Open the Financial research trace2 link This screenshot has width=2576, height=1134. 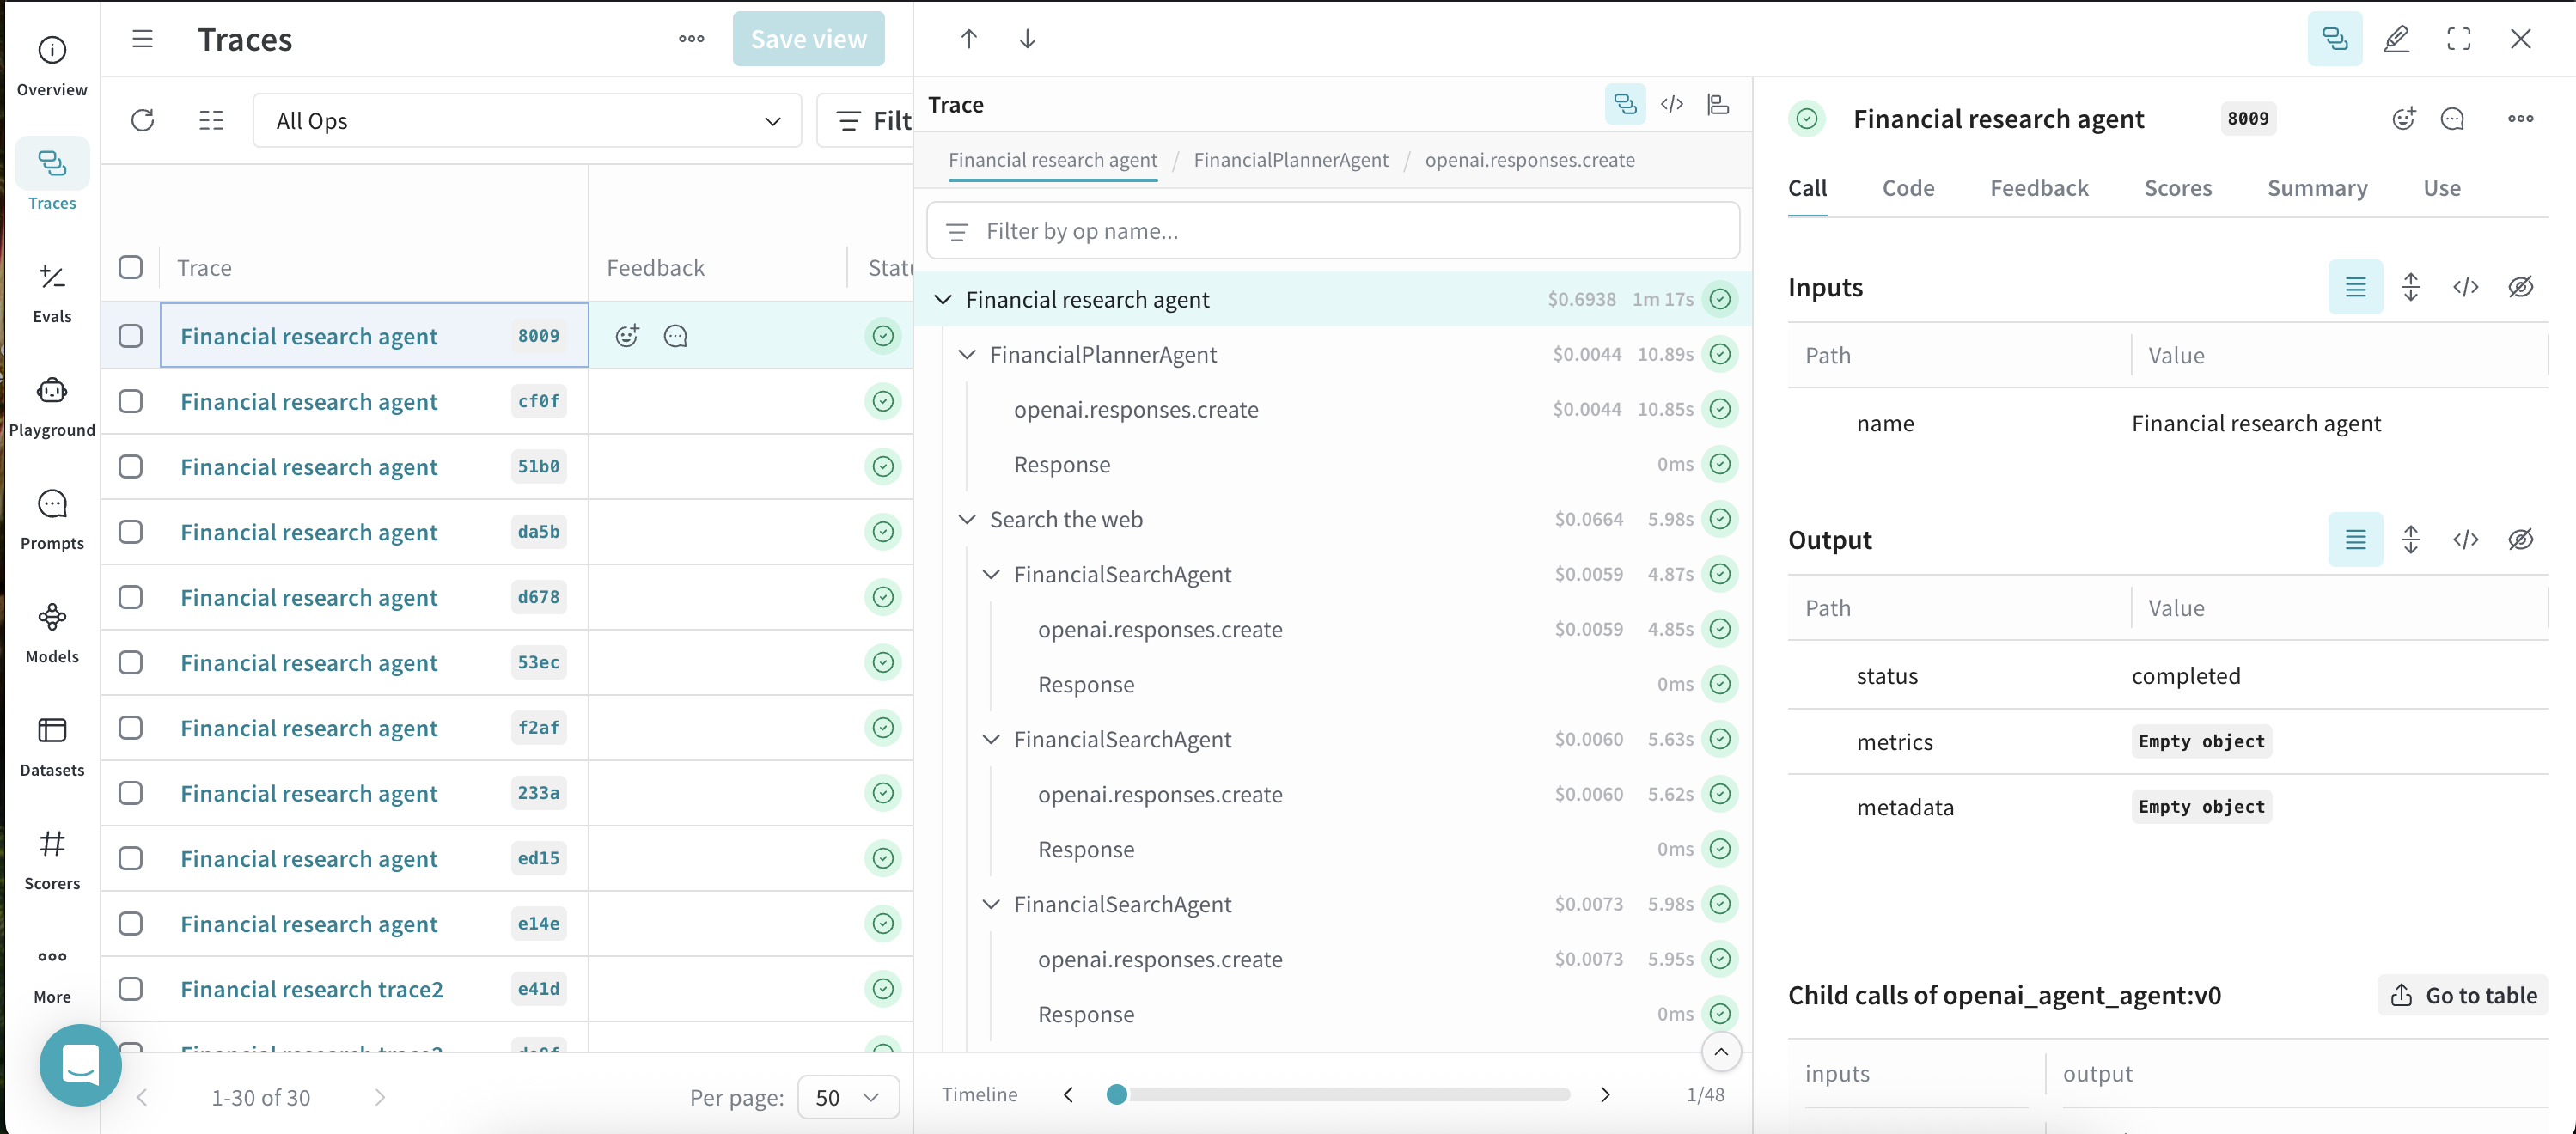[311, 989]
